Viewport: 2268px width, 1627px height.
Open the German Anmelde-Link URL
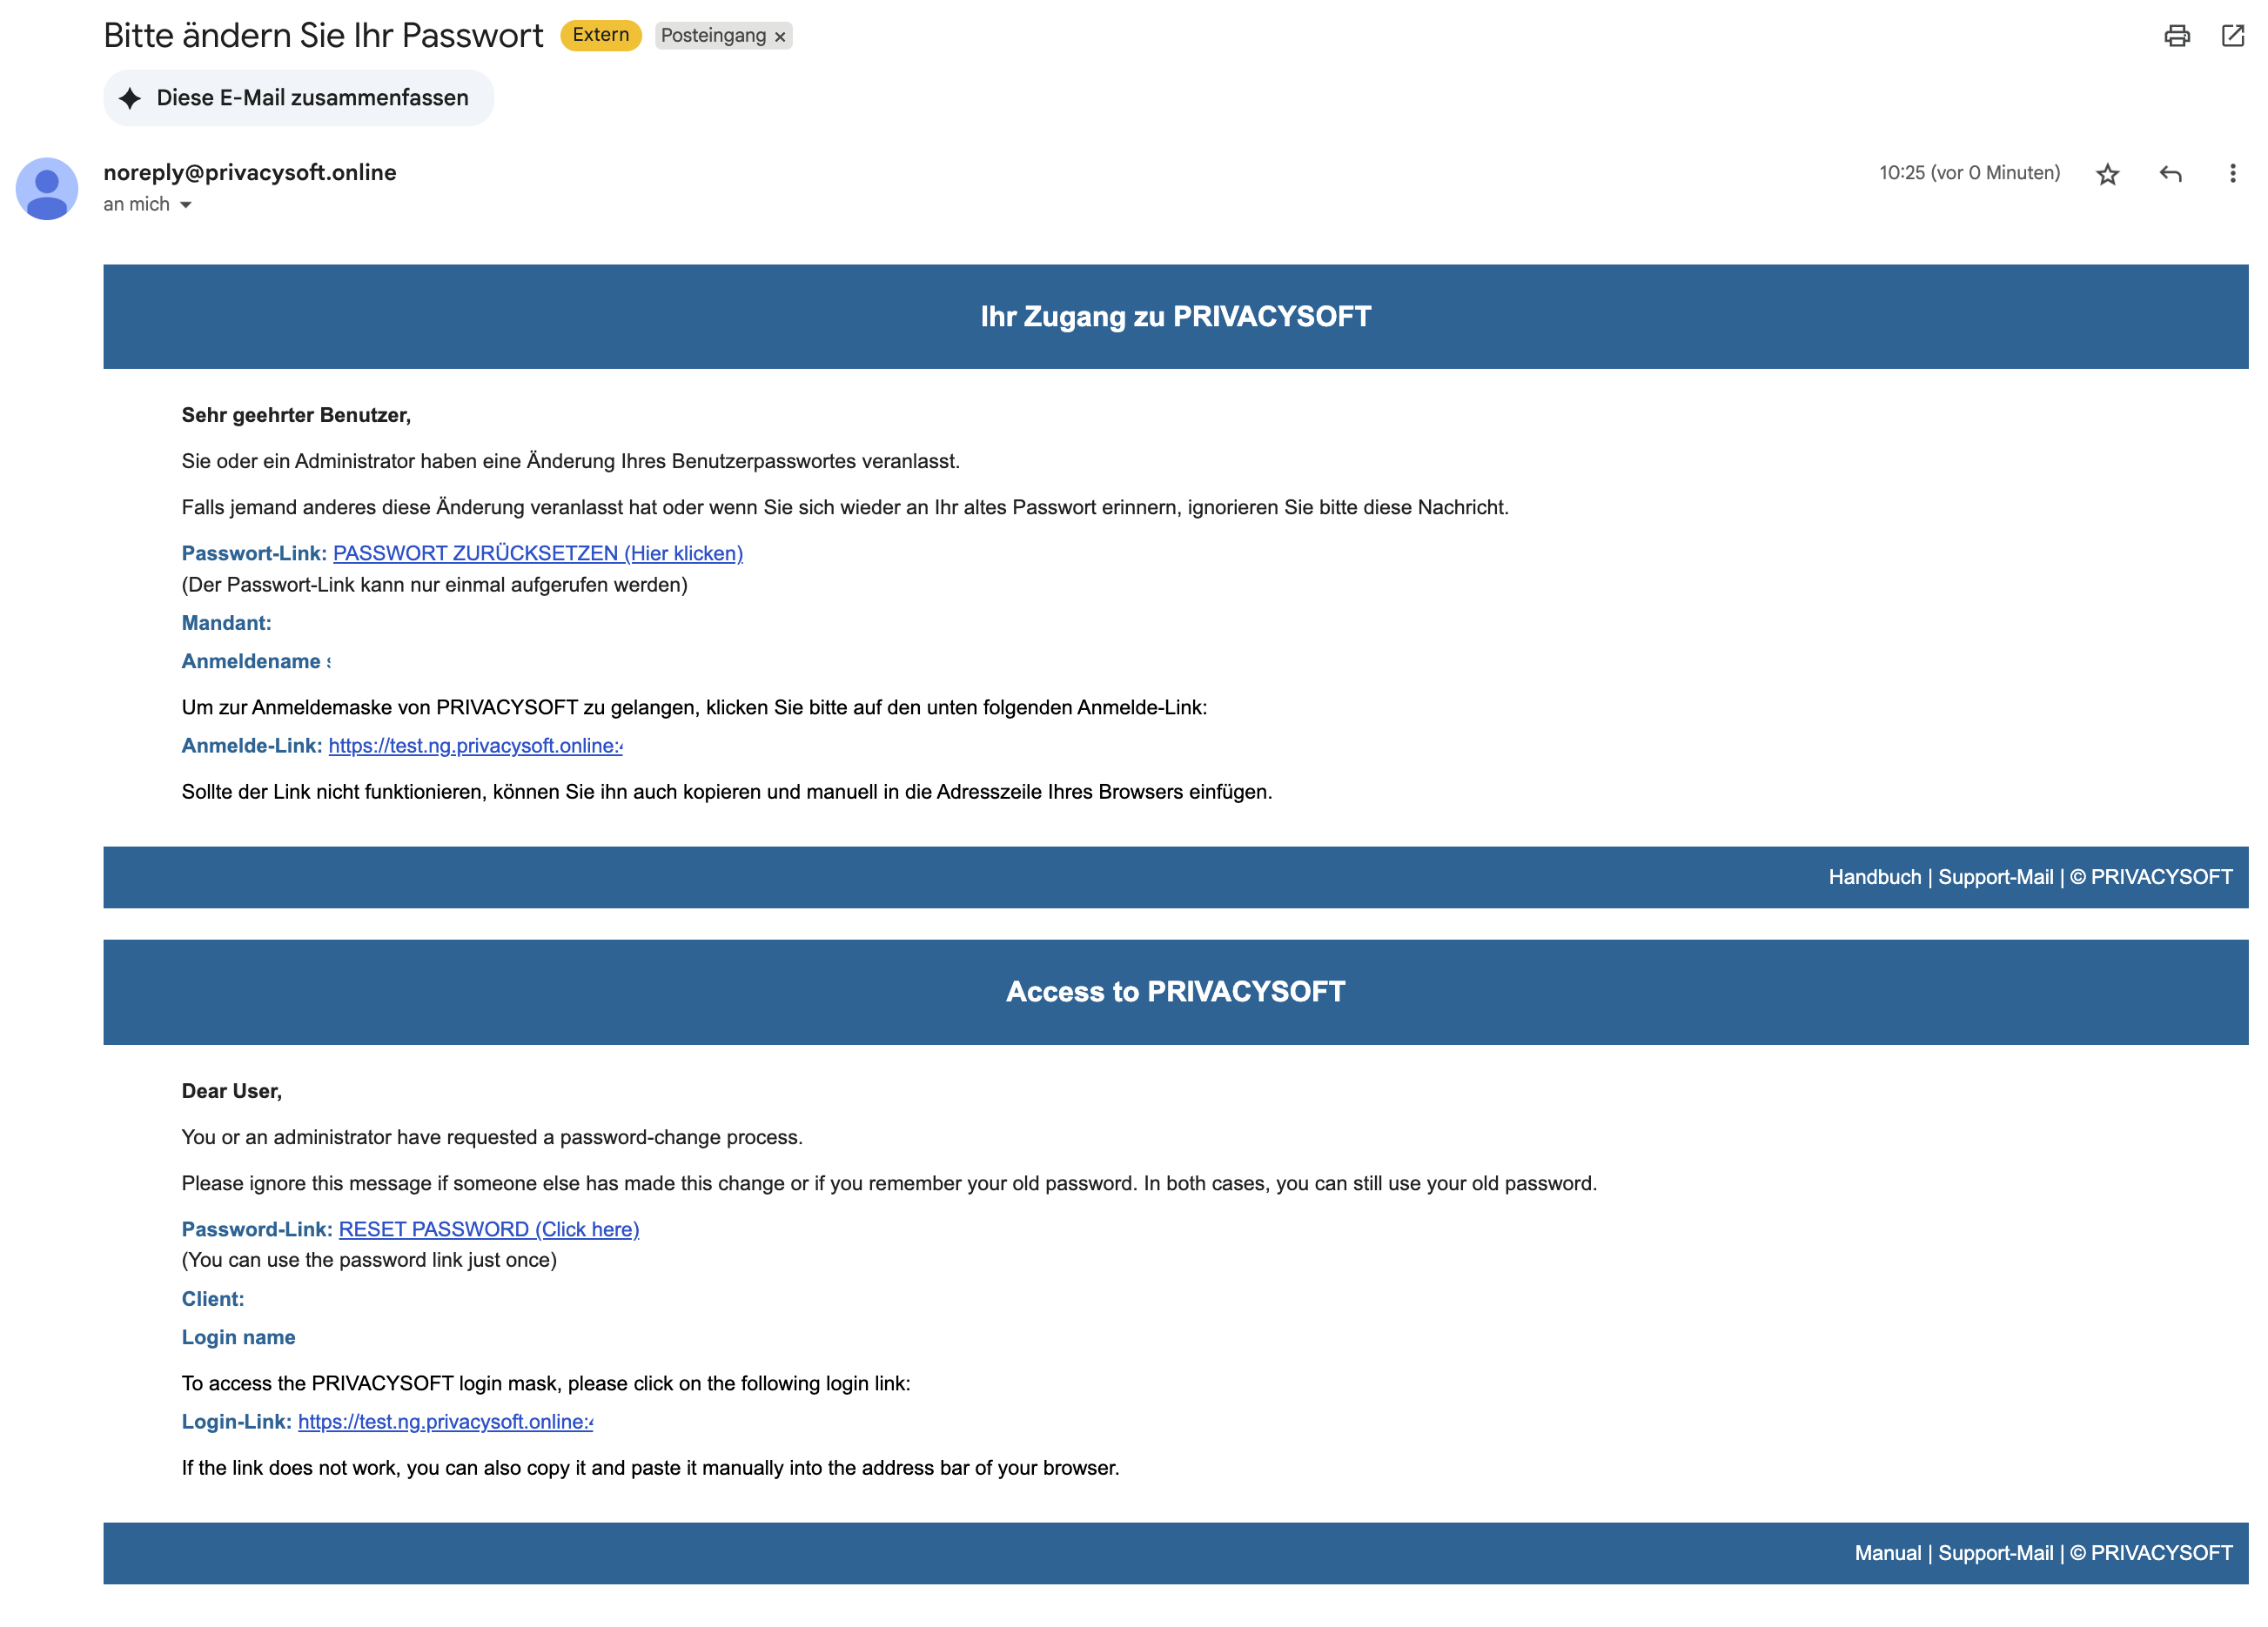tap(475, 746)
